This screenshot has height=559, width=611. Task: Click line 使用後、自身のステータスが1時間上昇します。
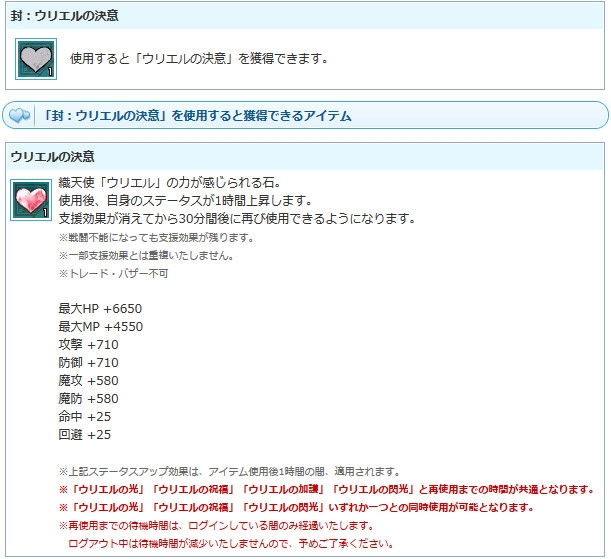(x=185, y=200)
